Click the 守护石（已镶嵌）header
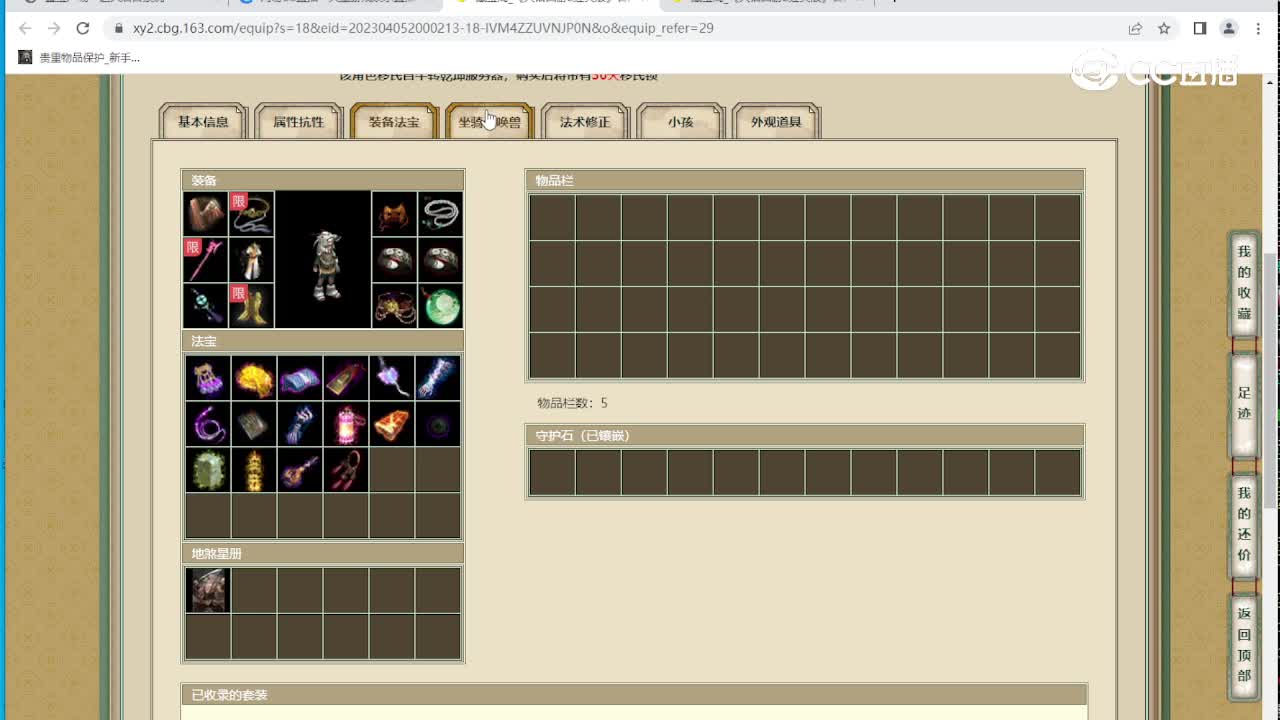This screenshot has width=1280, height=720. [x=805, y=435]
